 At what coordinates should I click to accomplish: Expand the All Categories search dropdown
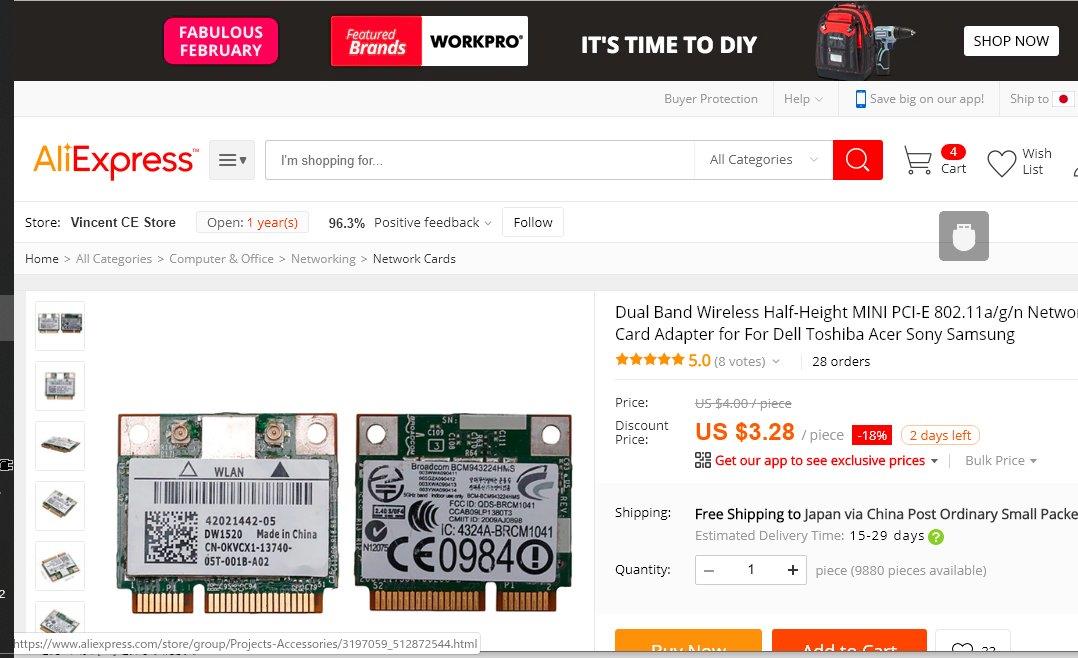point(763,160)
